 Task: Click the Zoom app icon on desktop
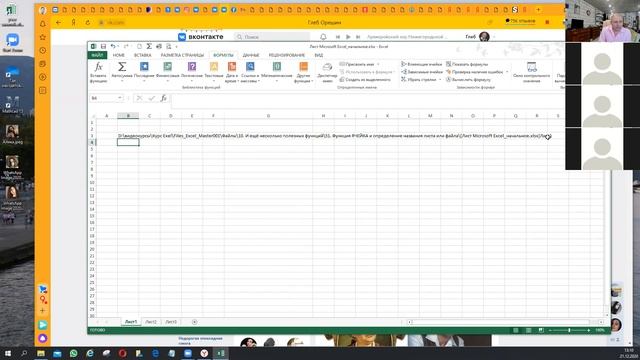[x=13, y=40]
